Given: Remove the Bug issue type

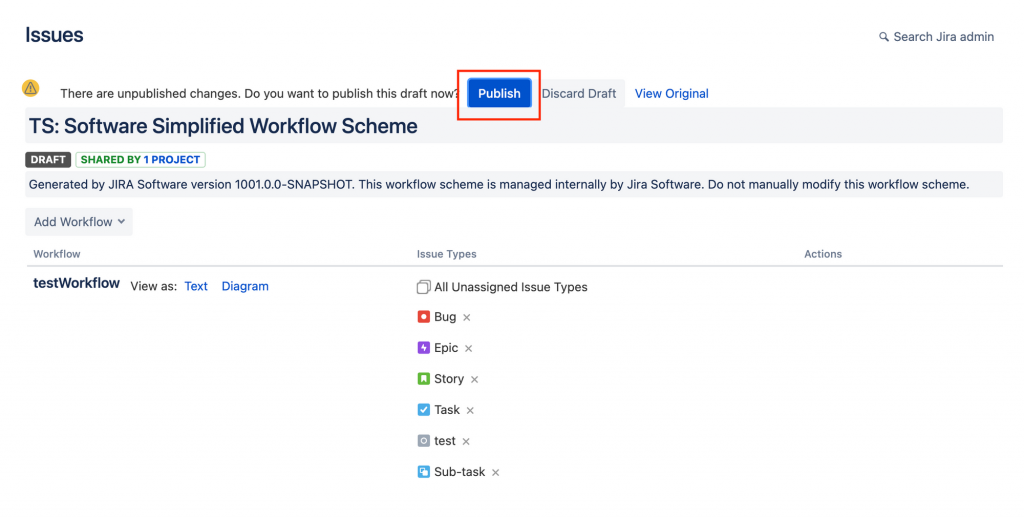Looking at the screenshot, I should coord(467,317).
